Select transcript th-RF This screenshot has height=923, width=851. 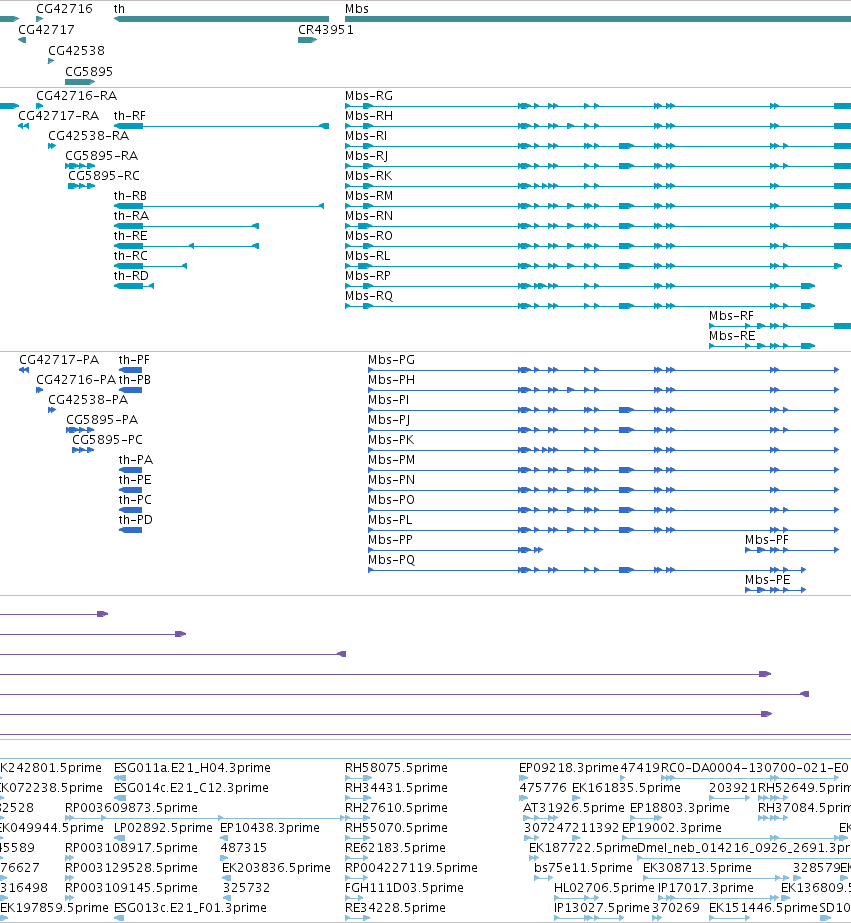[x=129, y=116]
